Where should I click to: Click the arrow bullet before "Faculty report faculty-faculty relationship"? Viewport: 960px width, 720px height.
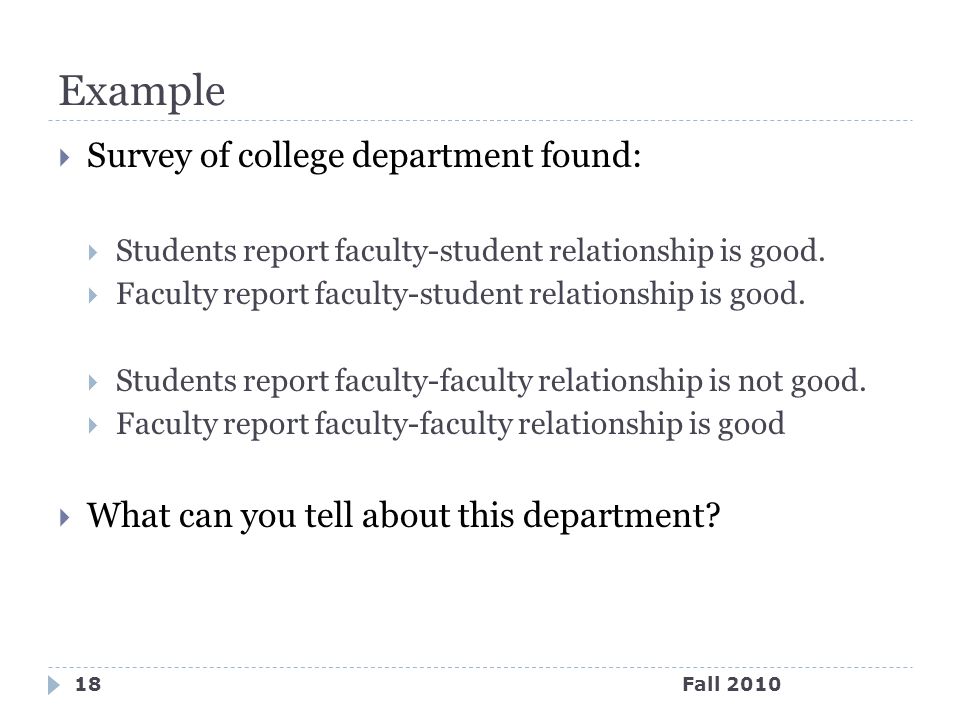[x=93, y=426]
